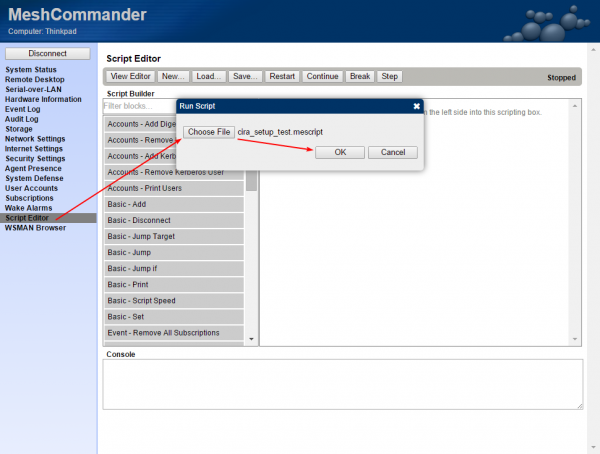Go to System Status page
The width and height of the screenshot is (600, 454).
click(33, 70)
